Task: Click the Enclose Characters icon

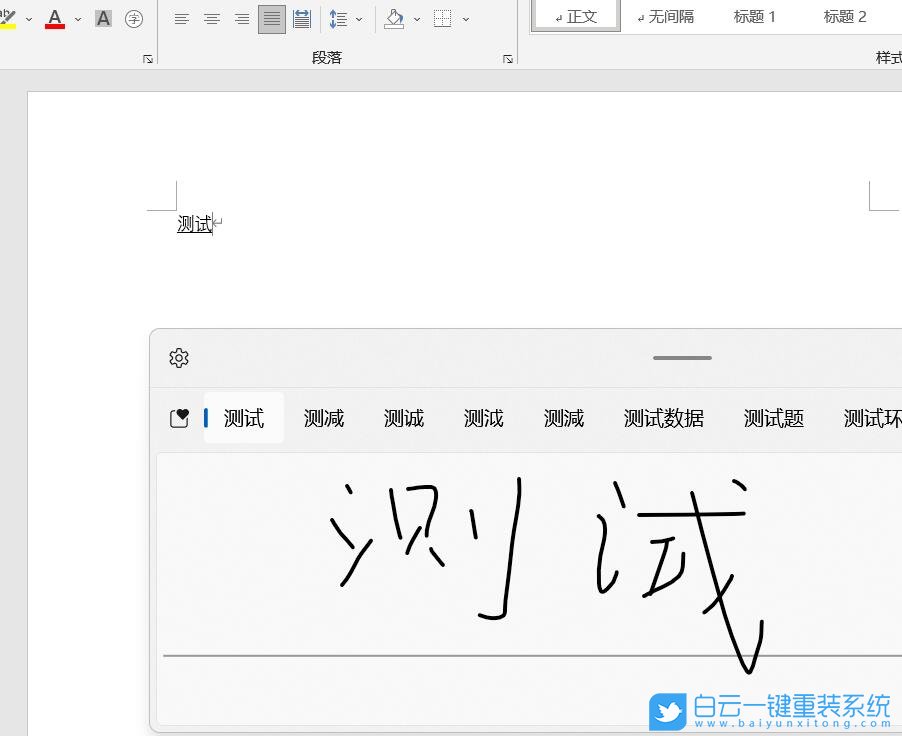Action: point(134,18)
